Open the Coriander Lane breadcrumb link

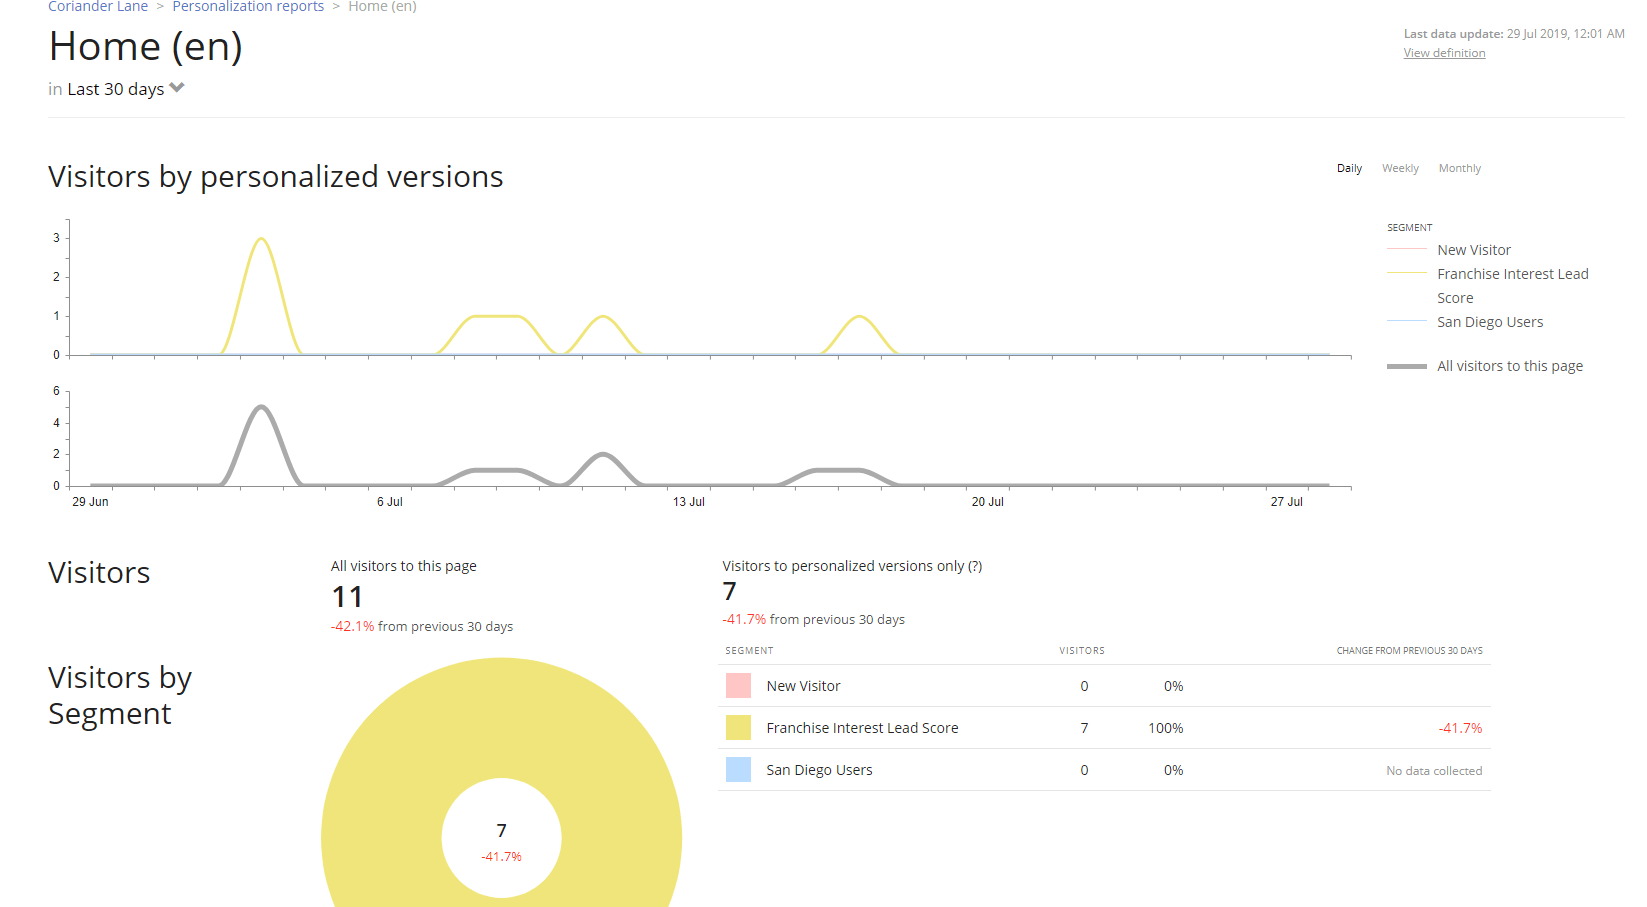click(x=98, y=7)
